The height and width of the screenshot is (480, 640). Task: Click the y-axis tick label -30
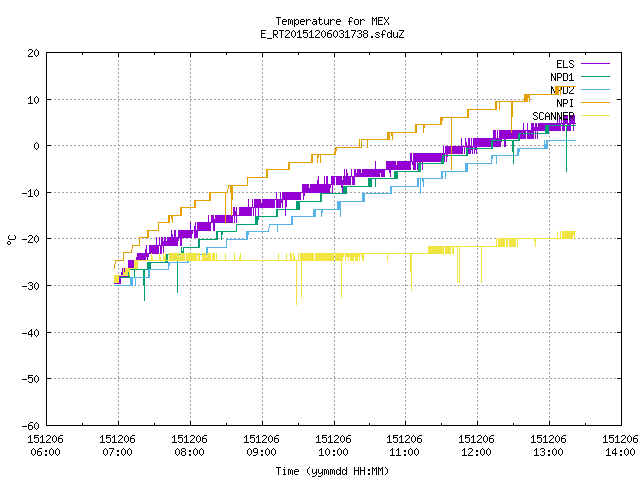(31, 286)
